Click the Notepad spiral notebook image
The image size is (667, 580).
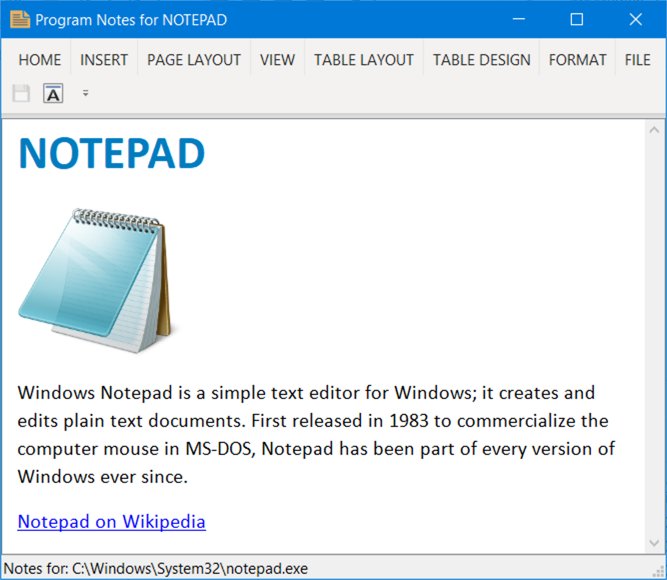97,280
